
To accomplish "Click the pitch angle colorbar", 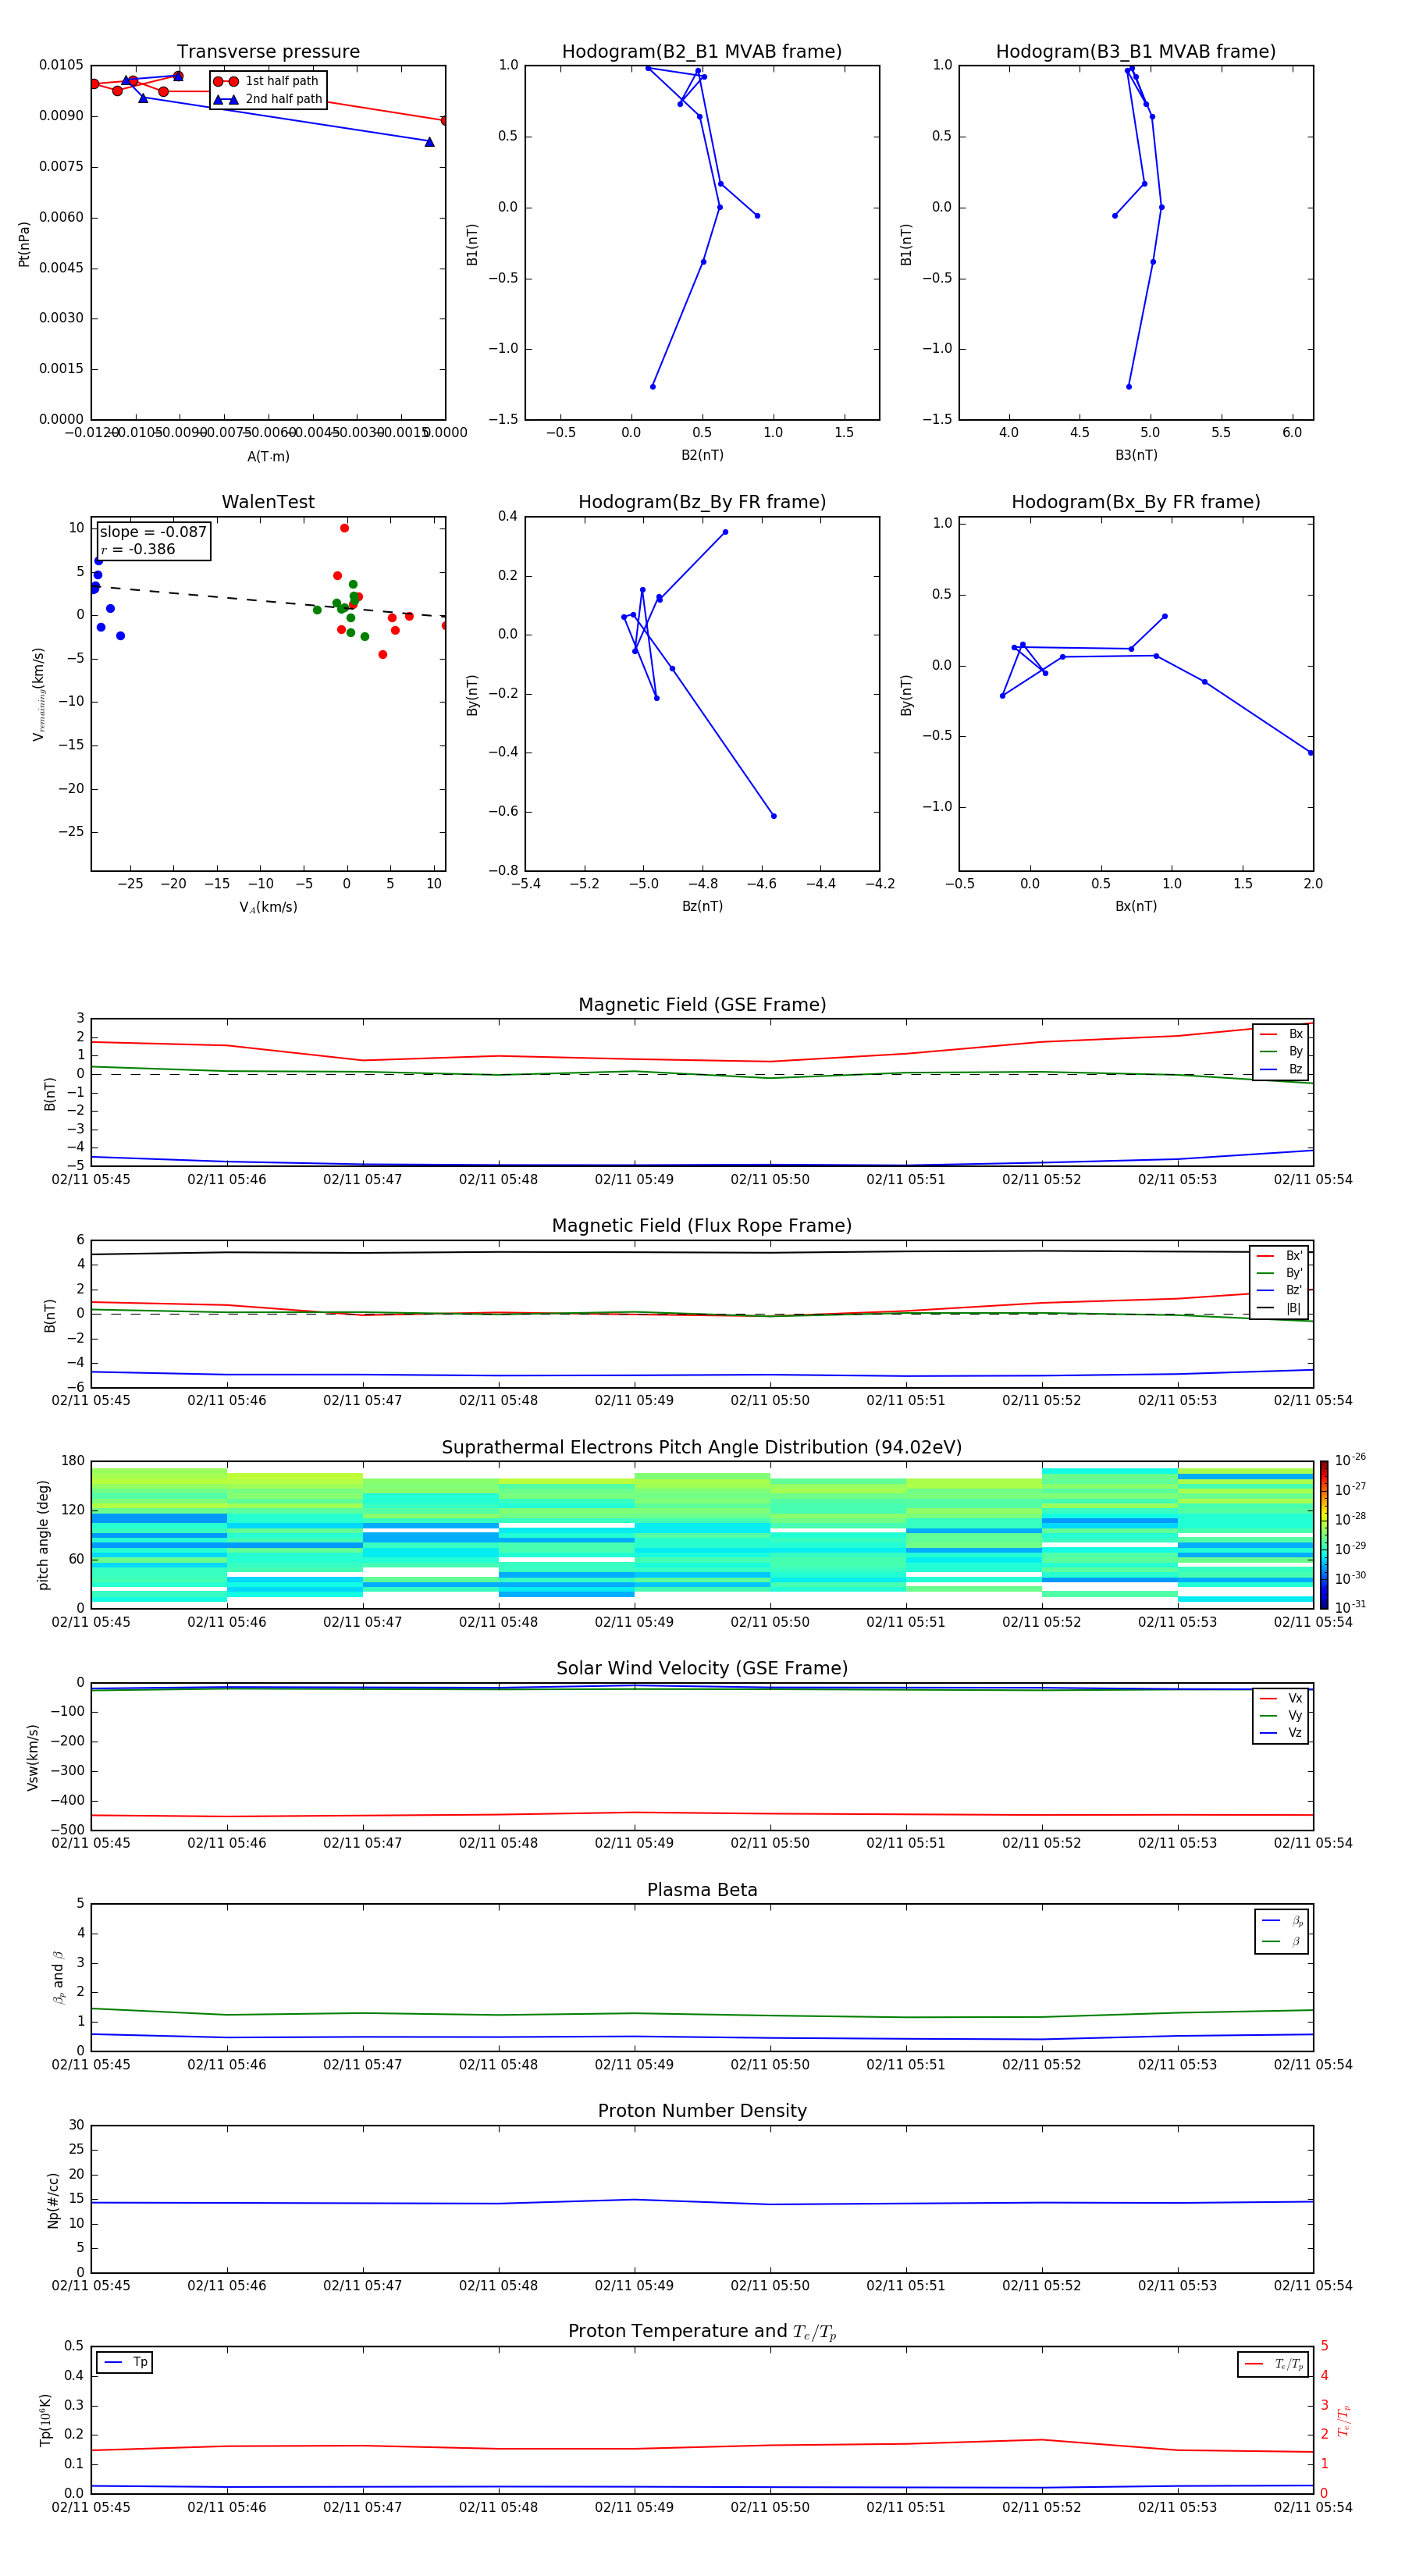I will tap(1324, 1535).
